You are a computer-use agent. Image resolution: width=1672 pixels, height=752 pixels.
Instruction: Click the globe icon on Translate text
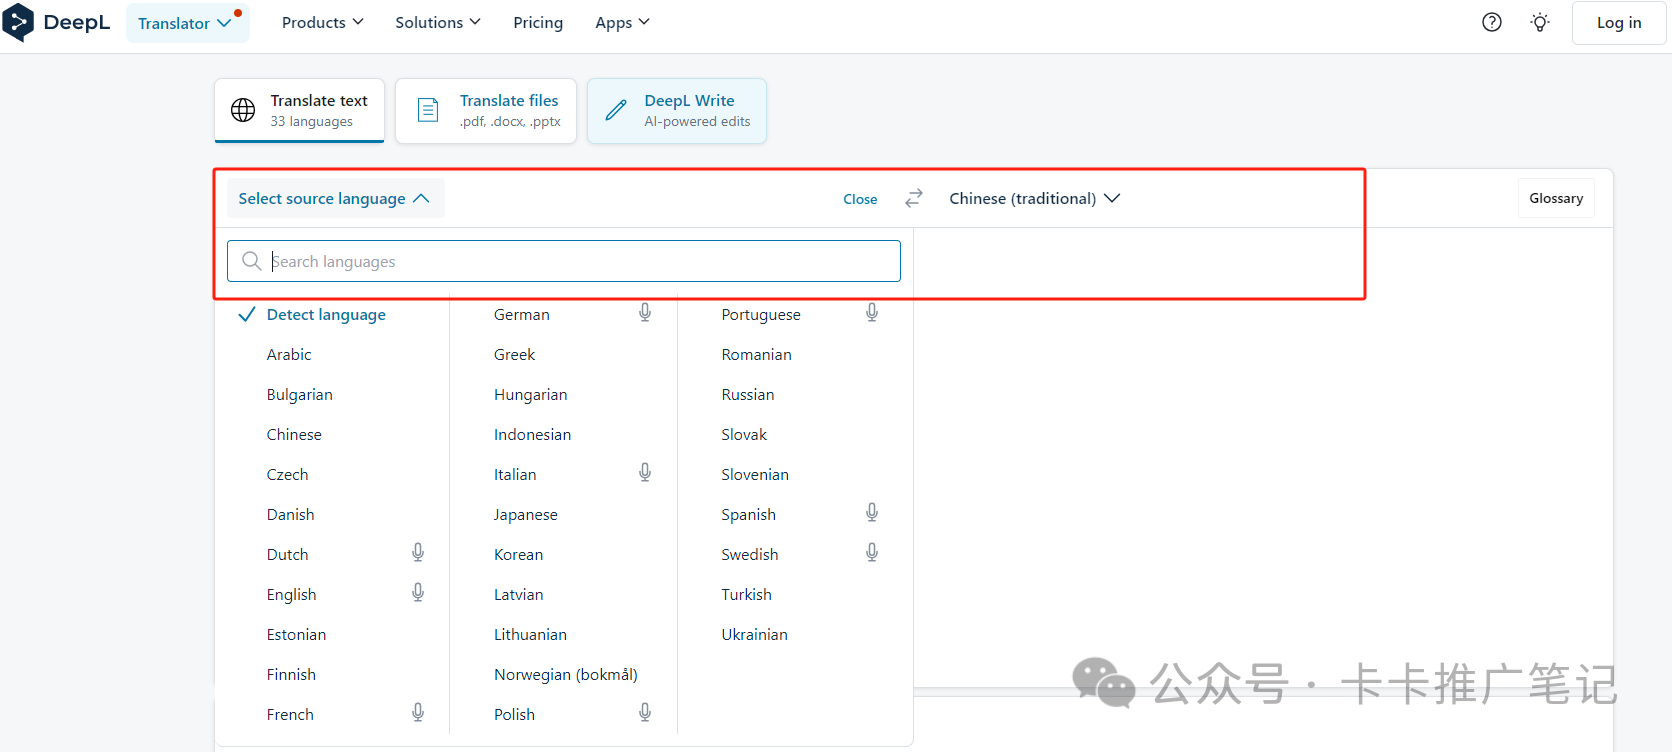(243, 110)
